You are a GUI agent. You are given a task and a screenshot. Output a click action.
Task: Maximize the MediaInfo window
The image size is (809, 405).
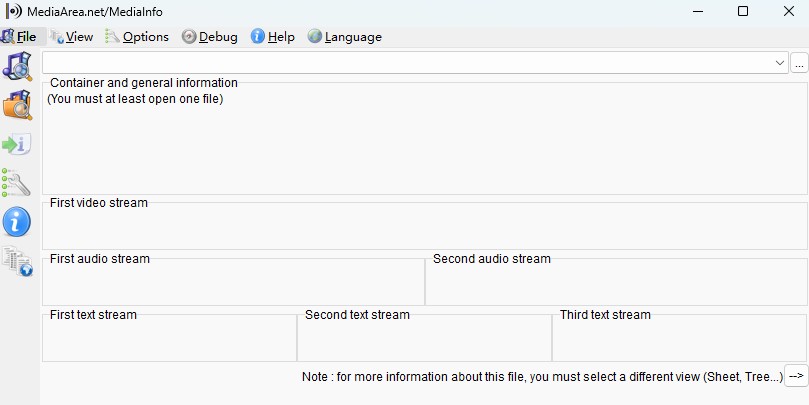coord(742,11)
